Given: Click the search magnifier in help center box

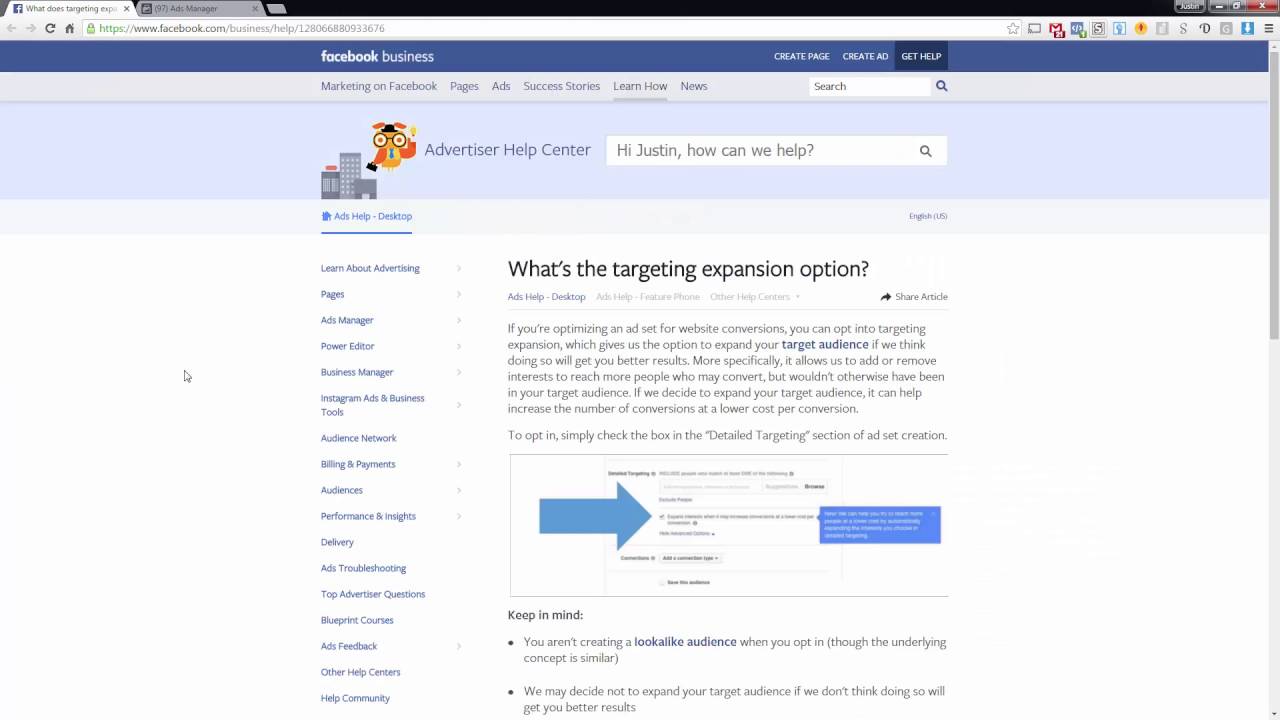Looking at the screenshot, I should [x=925, y=151].
